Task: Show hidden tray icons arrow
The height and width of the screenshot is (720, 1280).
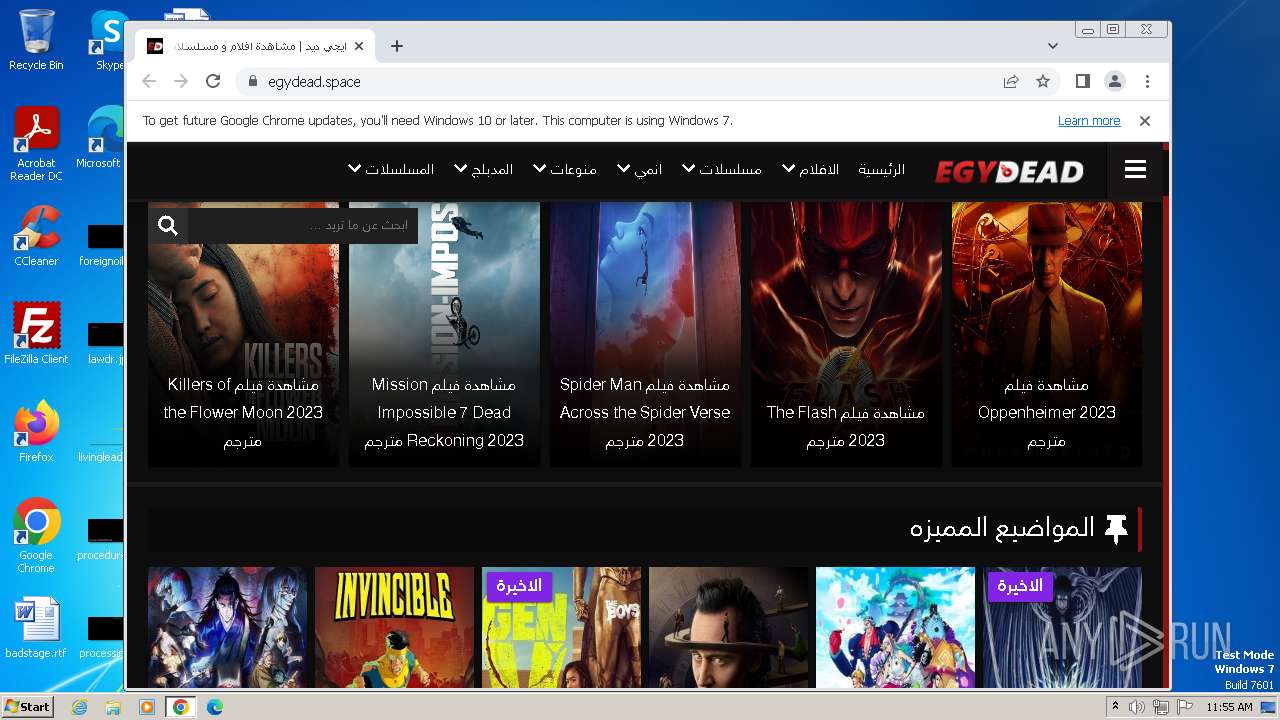Action: [x=1115, y=707]
